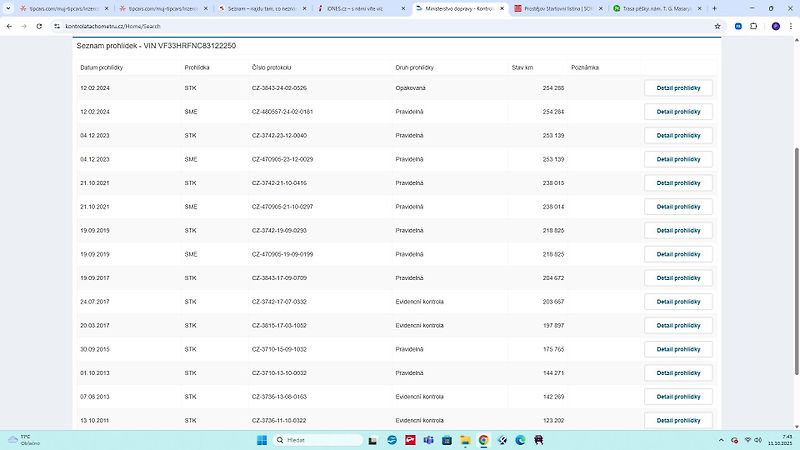Open Microsoft Store taskbar icon
800x450 pixels.
click(447, 440)
